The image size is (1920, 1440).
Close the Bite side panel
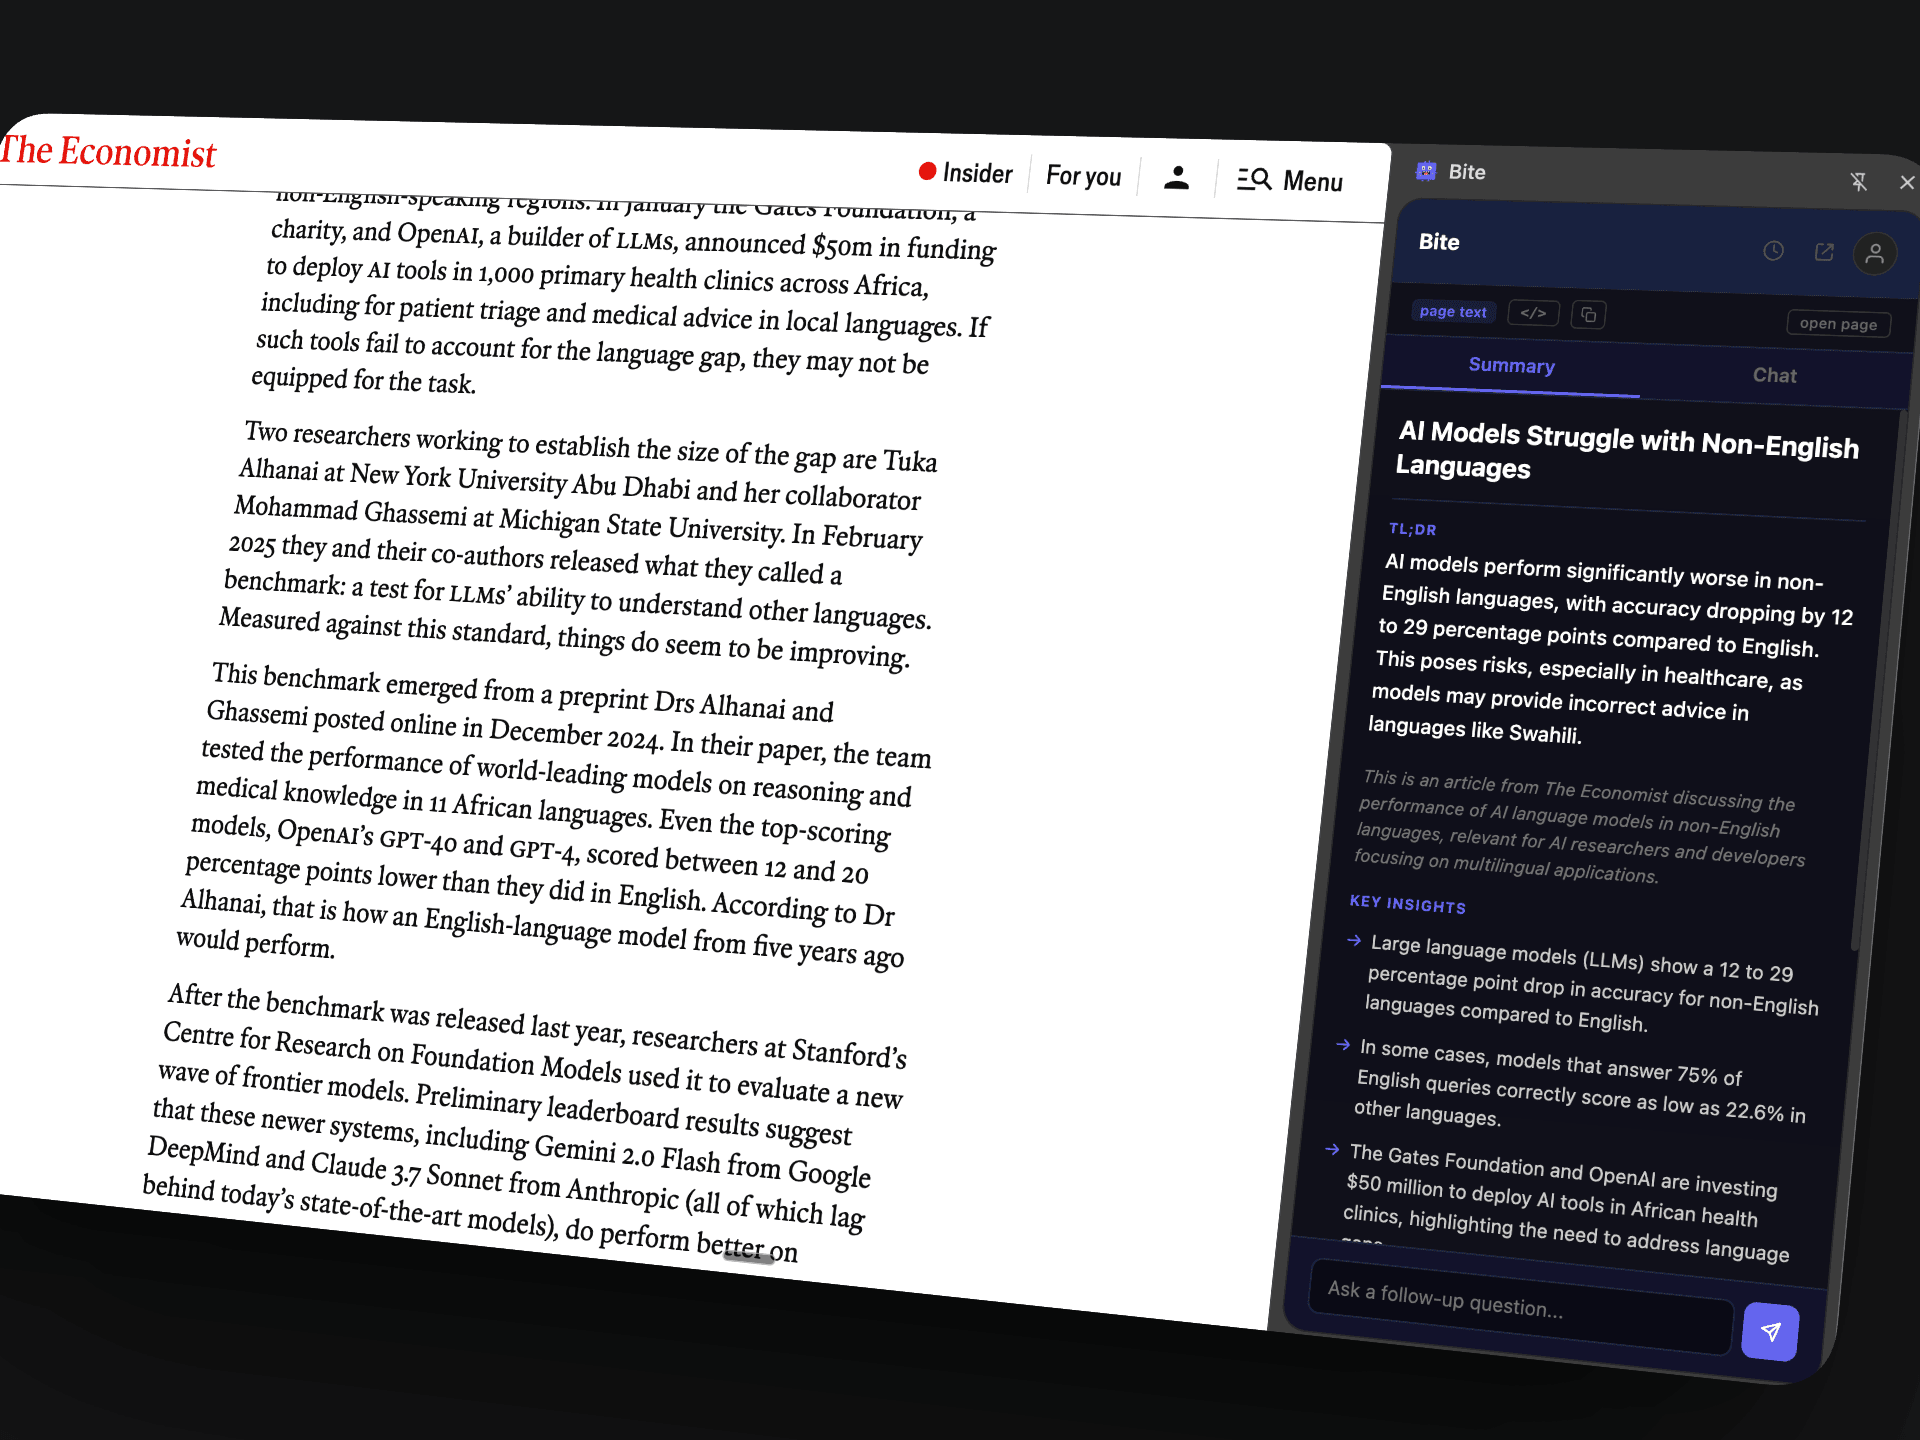(1906, 183)
